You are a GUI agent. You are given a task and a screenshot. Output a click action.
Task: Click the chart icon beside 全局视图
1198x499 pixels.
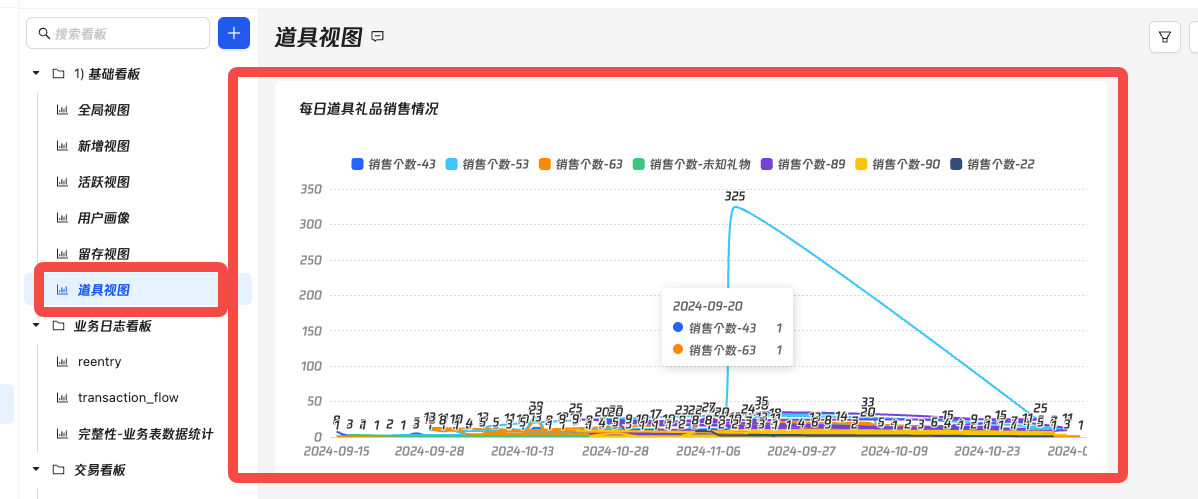(62, 110)
